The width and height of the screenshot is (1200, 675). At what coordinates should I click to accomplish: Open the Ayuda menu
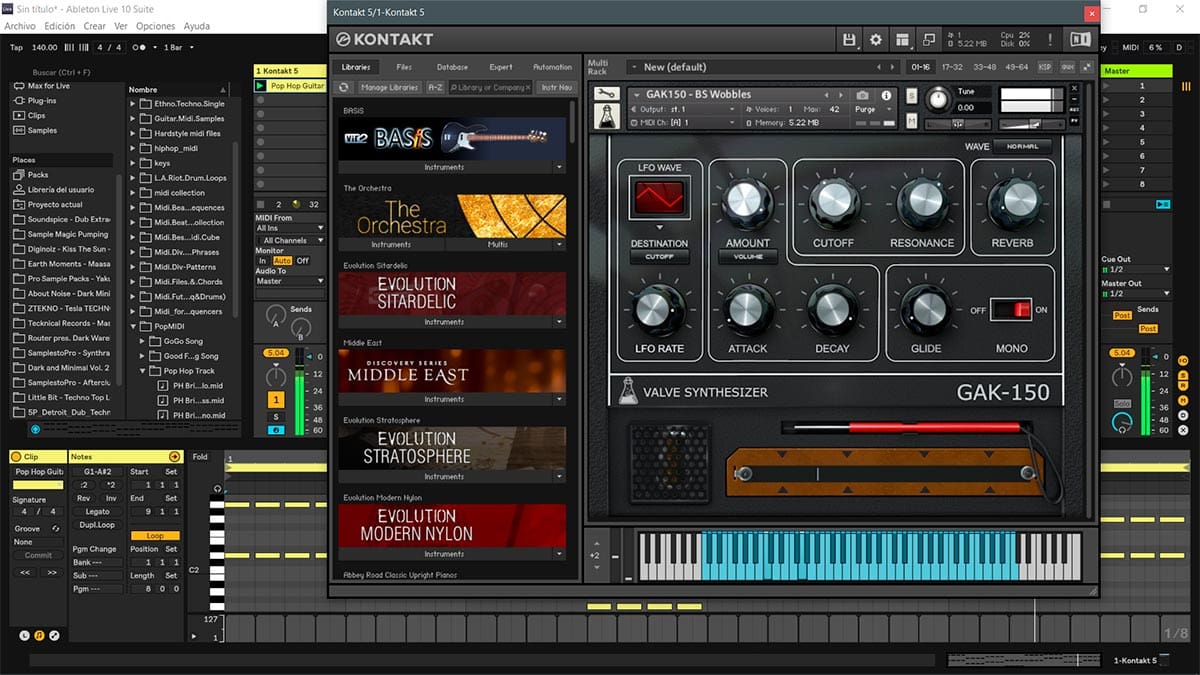(197, 26)
